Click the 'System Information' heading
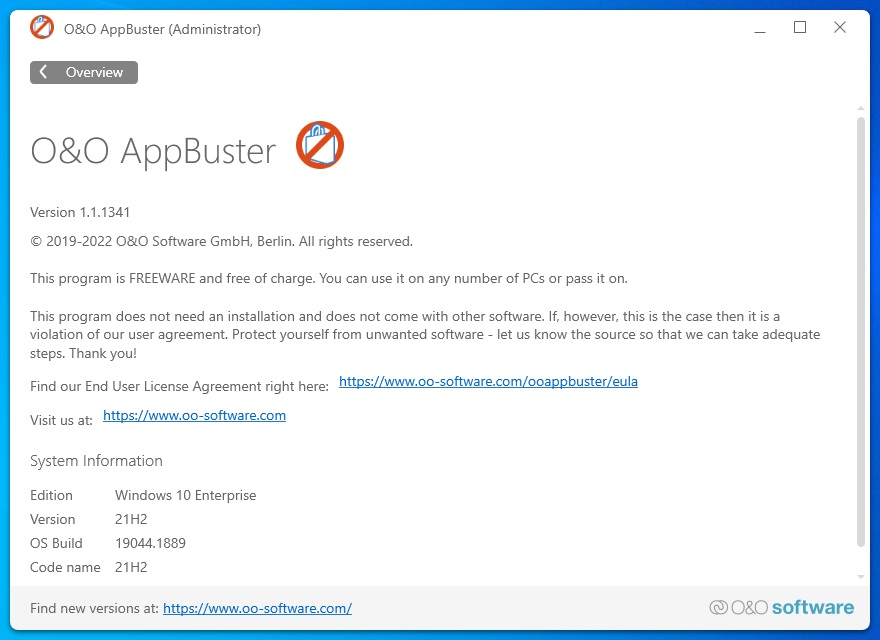 (x=97, y=461)
